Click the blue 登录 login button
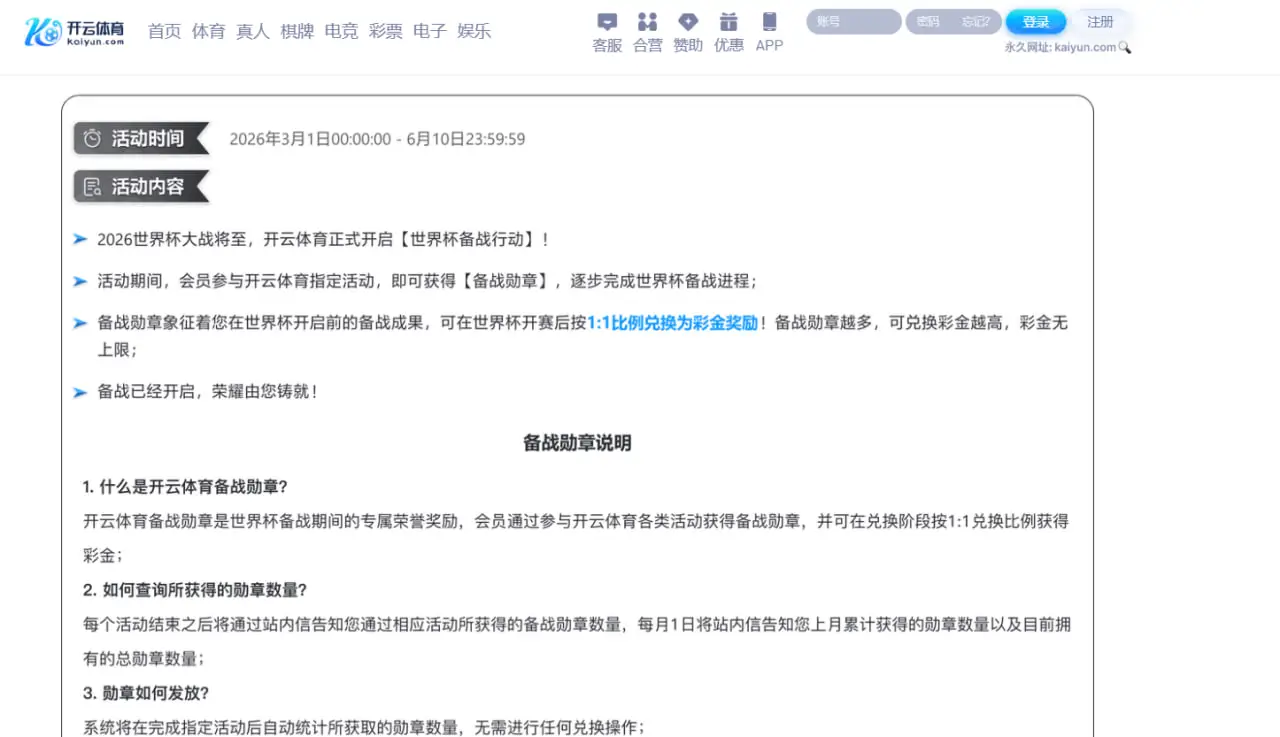Image resolution: width=1280 pixels, height=737 pixels. [x=1036, y=22]
